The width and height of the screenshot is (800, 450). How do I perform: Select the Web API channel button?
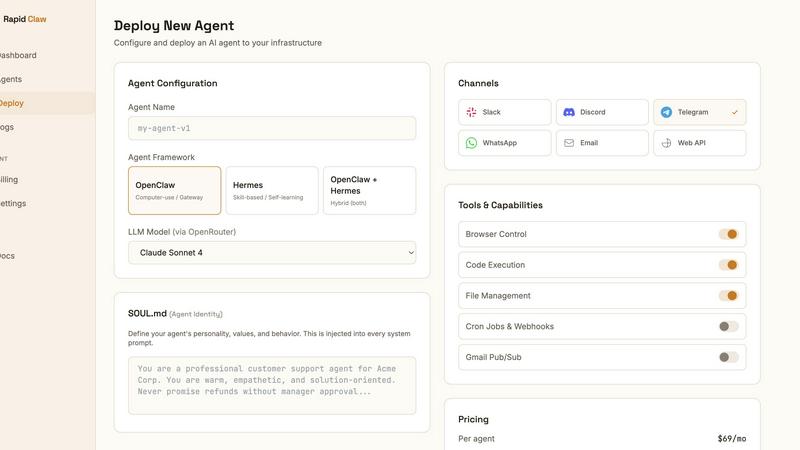(699, 143)
